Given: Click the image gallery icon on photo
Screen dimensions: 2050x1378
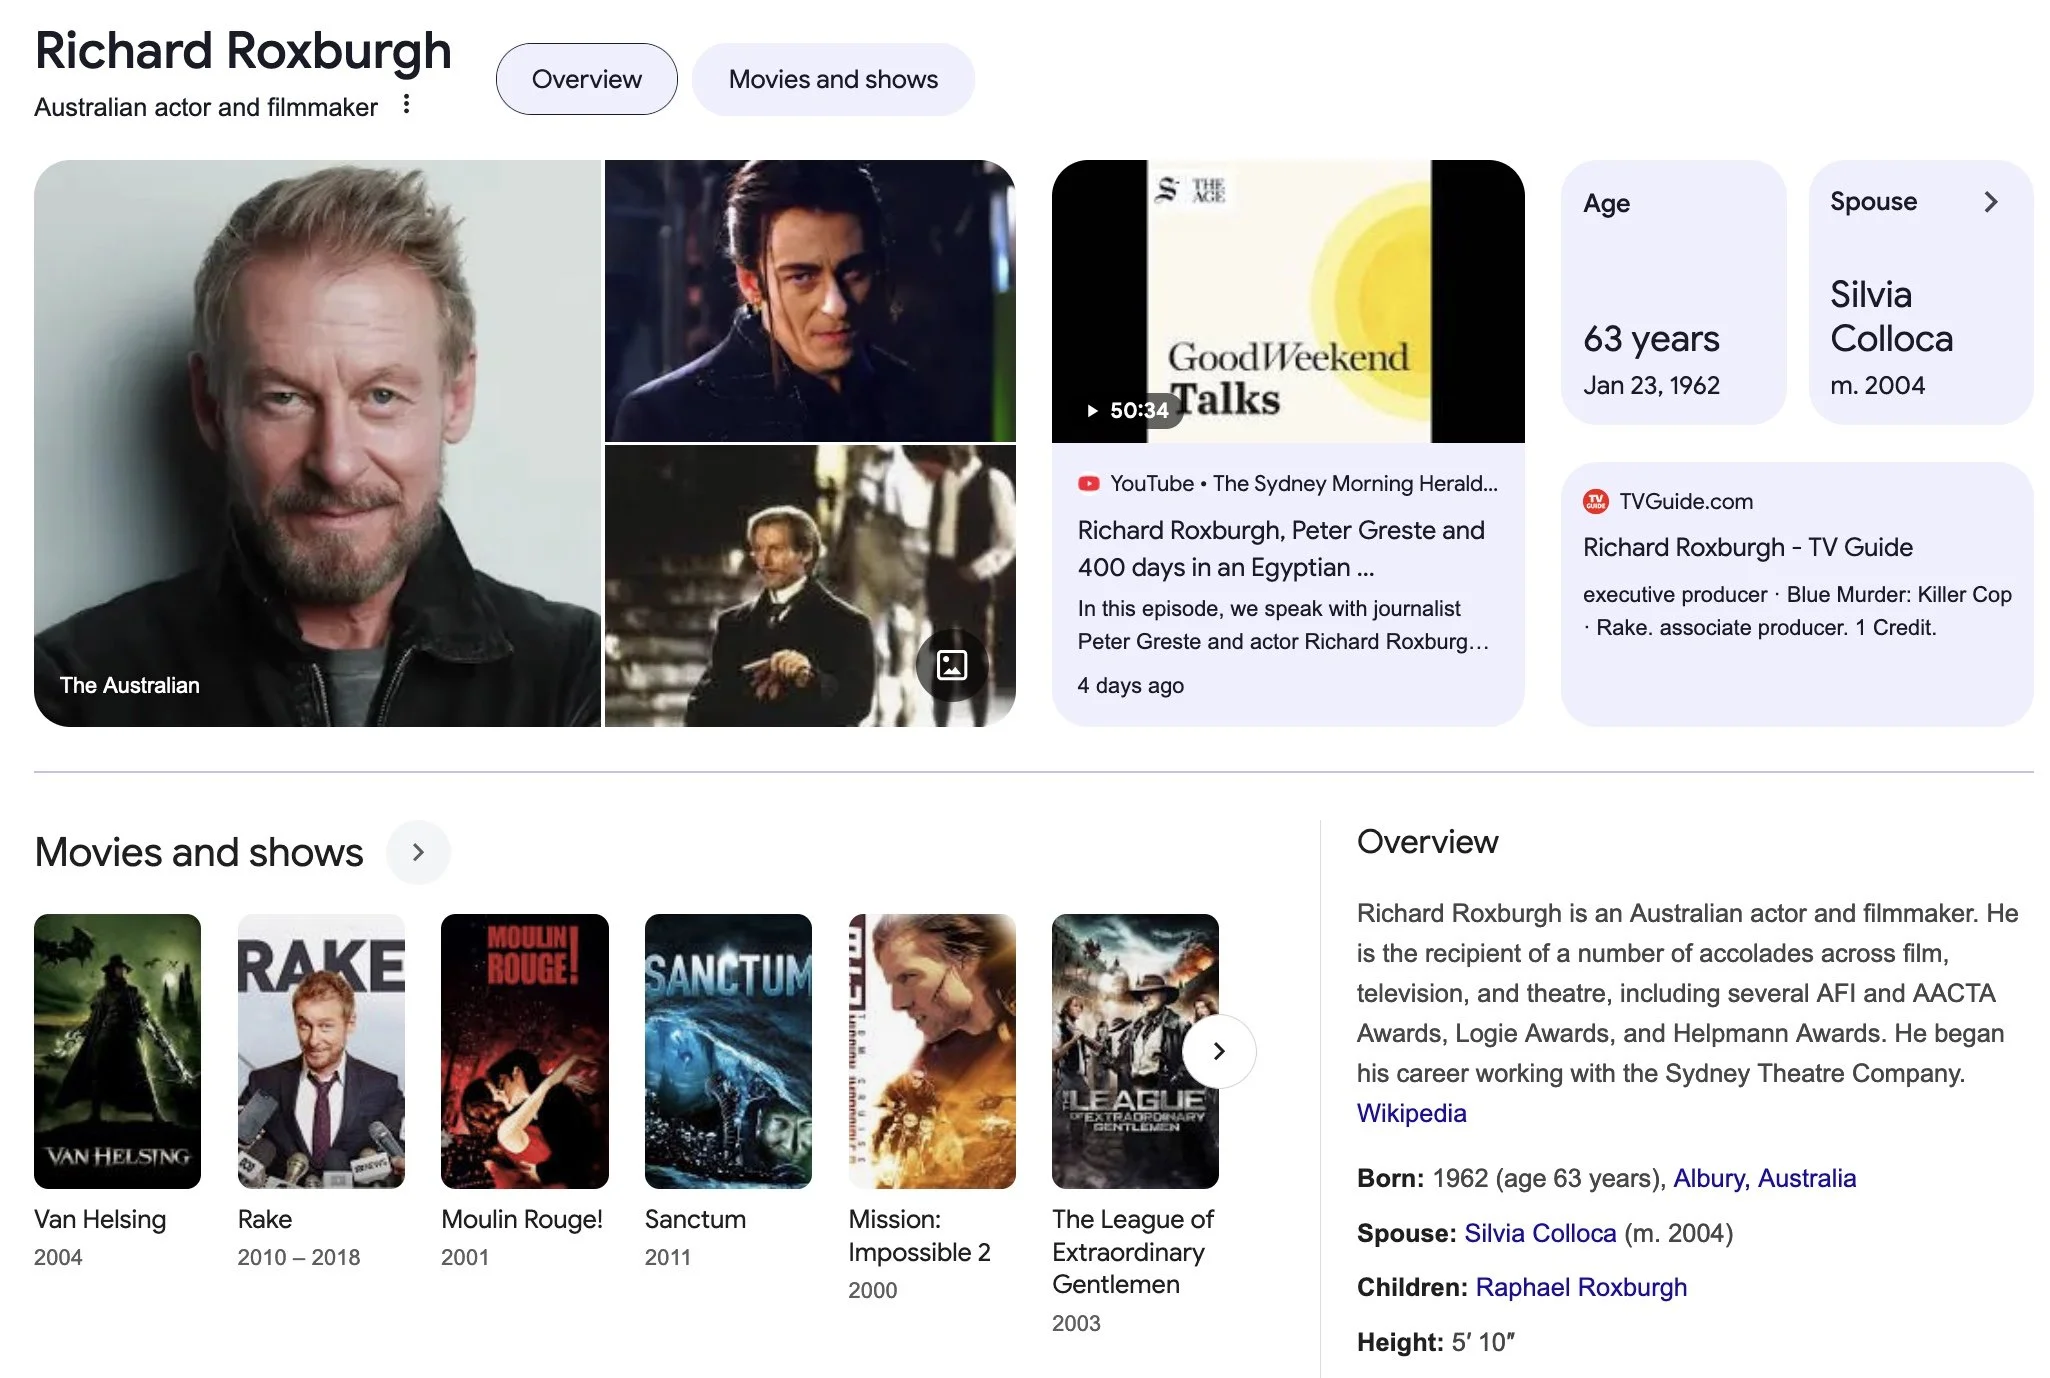Looking at the screenshot, I should tap(951, 665).
